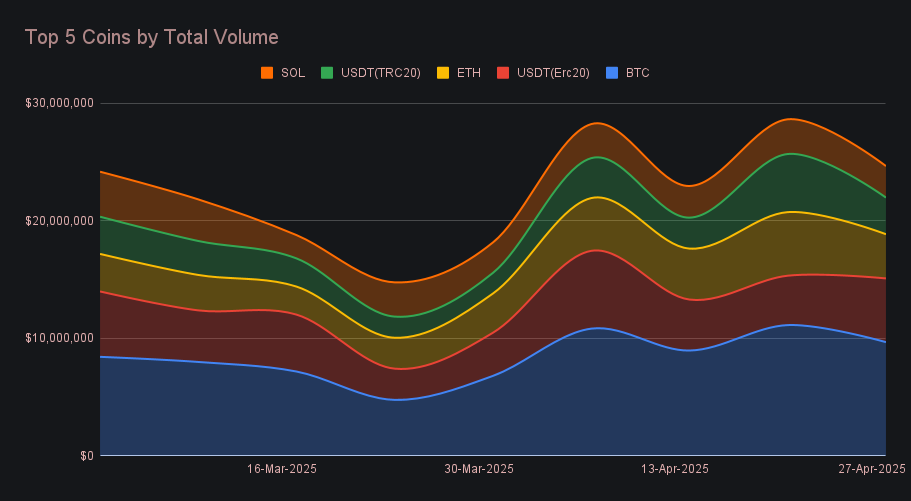Viewport: 911px width, 501px height.
Task: Select the 30-Mar-2025 x-axis date label
Action: click(x=478, y=469)
